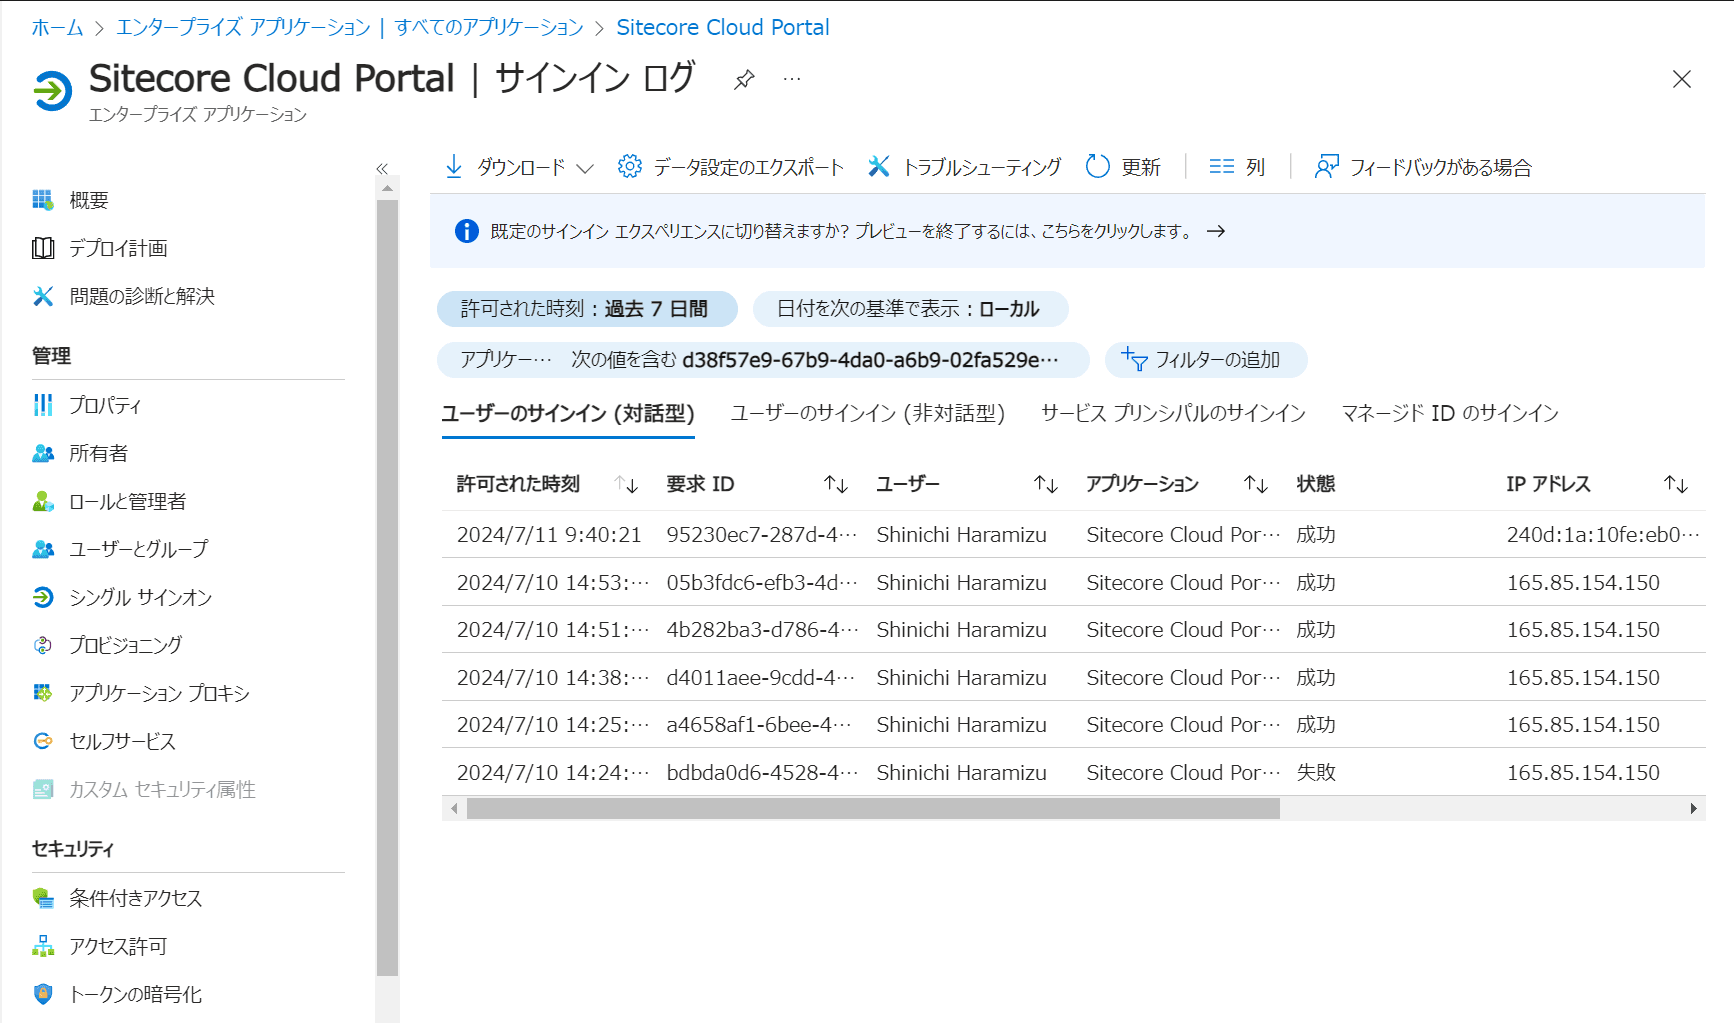Change the 日付を次の基準で表示 ローカル setting

909,309
